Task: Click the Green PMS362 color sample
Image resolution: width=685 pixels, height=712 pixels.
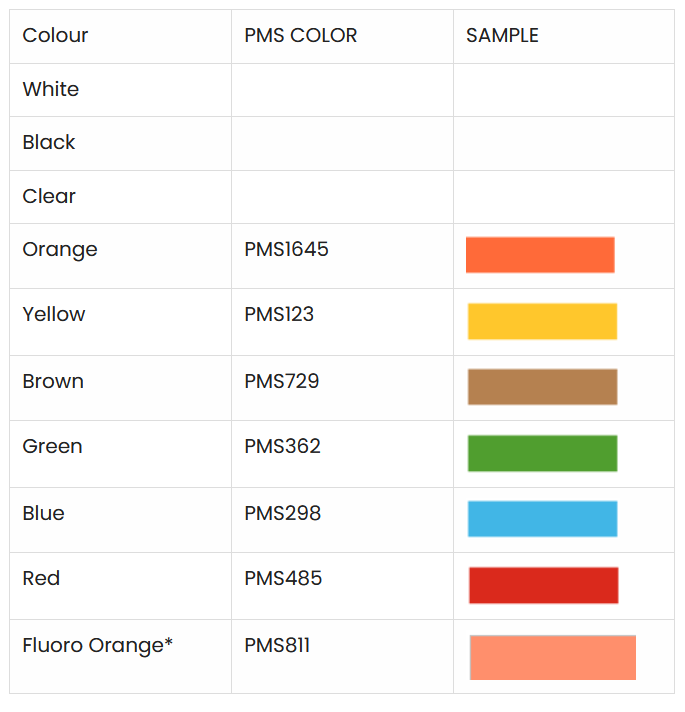Action: [x=542, y=453]
